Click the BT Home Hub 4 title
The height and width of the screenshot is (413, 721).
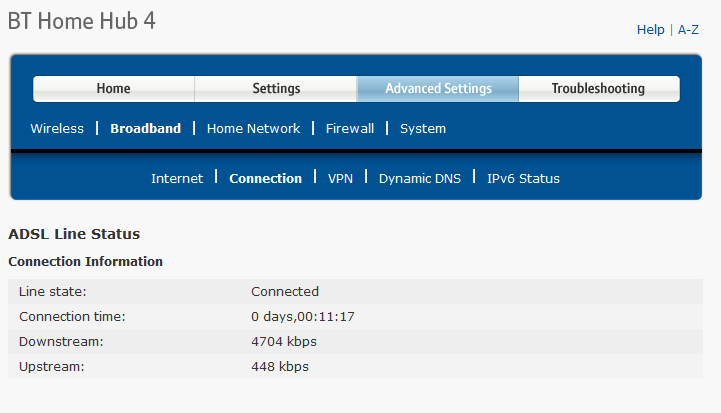(x=82, y=21)
